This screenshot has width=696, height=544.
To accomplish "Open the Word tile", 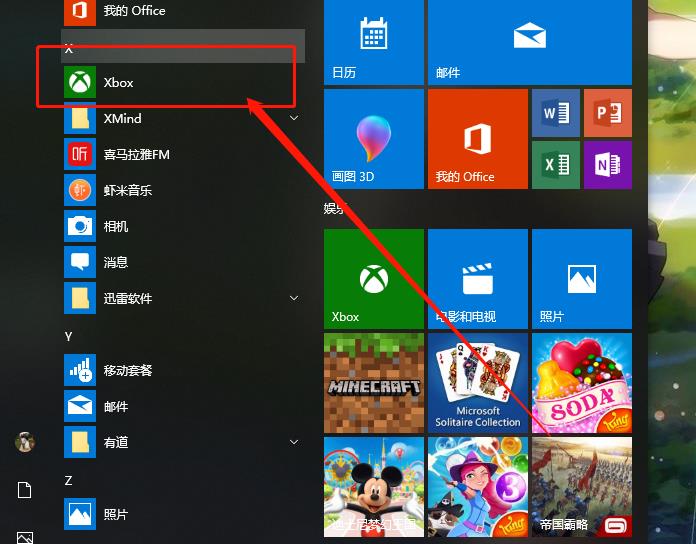I will pos(556,113).
